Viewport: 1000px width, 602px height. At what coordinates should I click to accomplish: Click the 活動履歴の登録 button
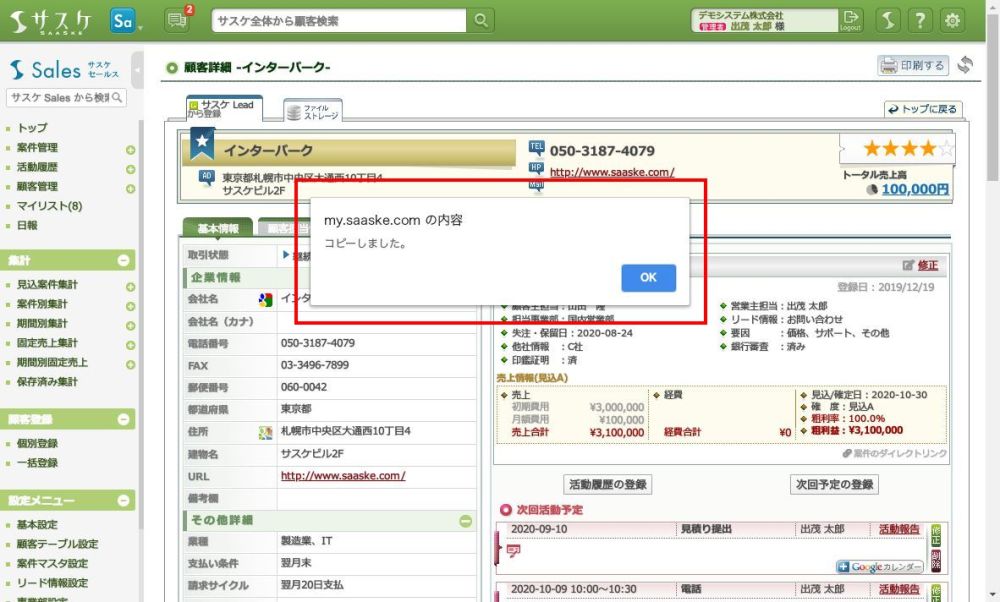608,485
